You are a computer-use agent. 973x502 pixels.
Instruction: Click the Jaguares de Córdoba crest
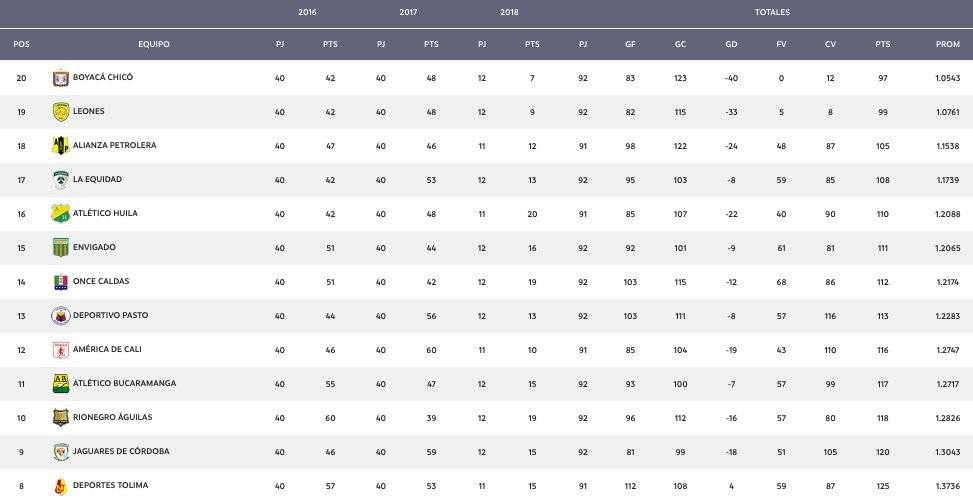pos(60,452)
